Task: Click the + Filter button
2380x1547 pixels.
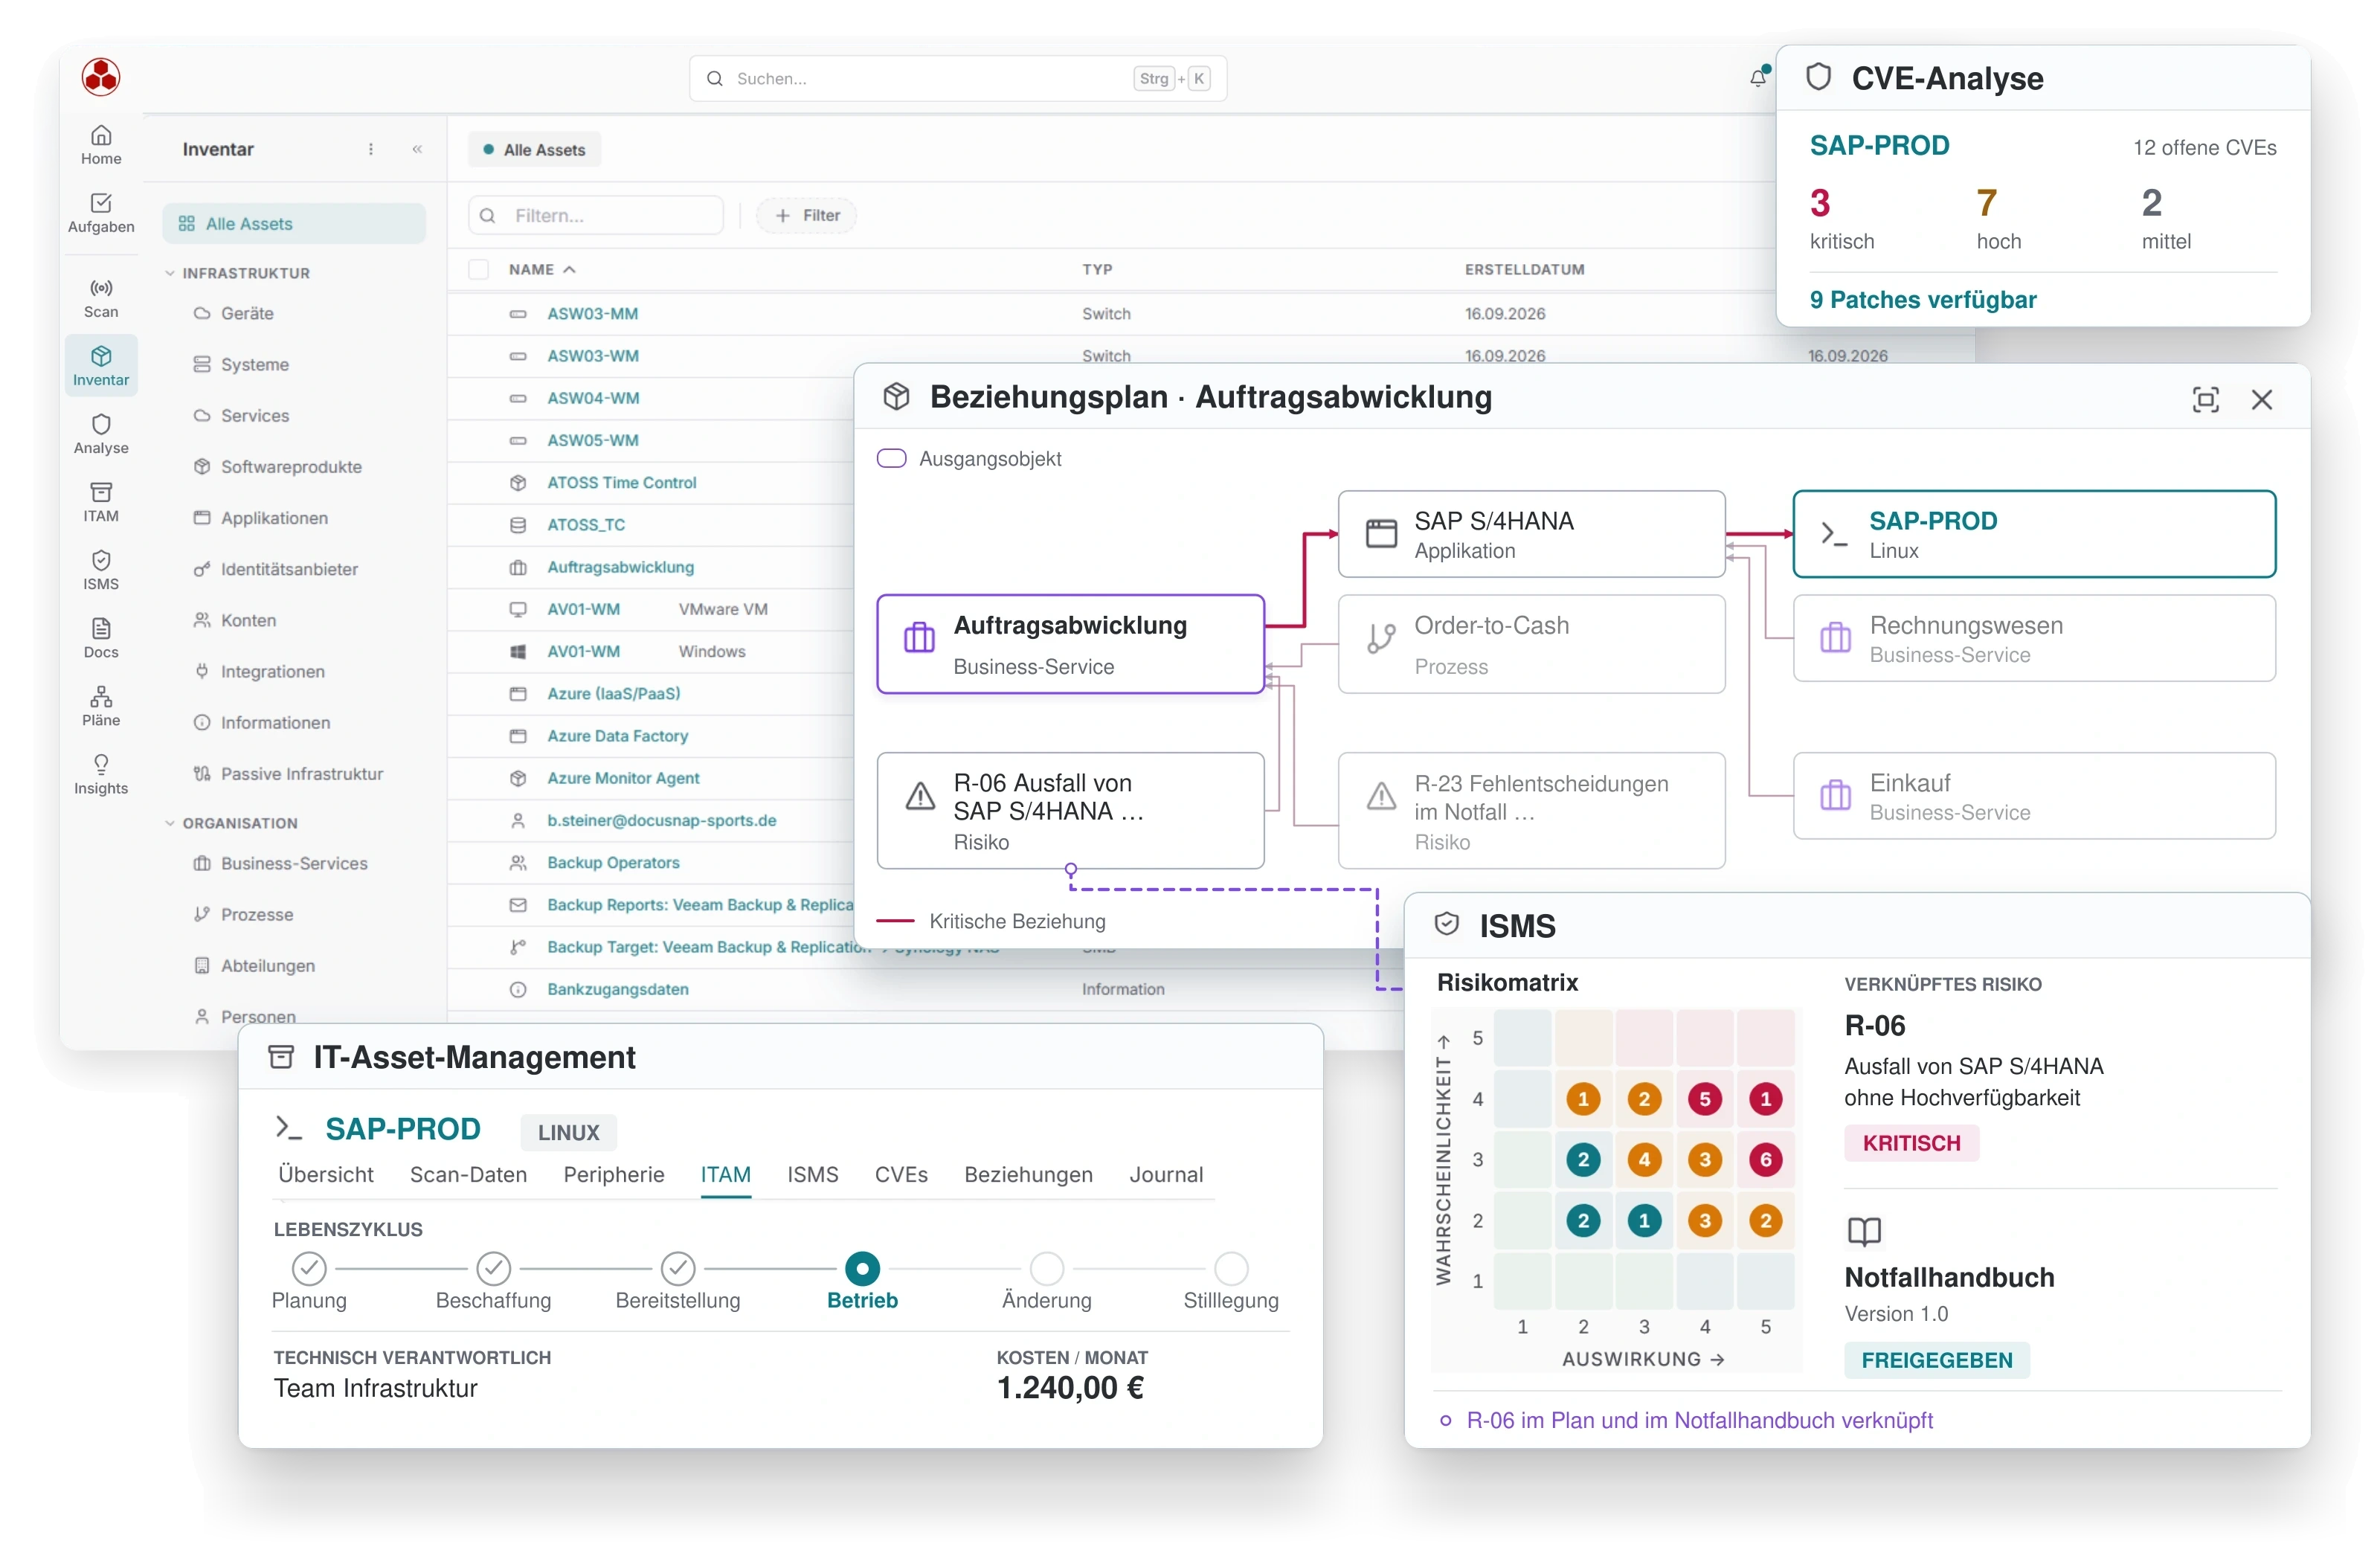Action: pos(806,215)
